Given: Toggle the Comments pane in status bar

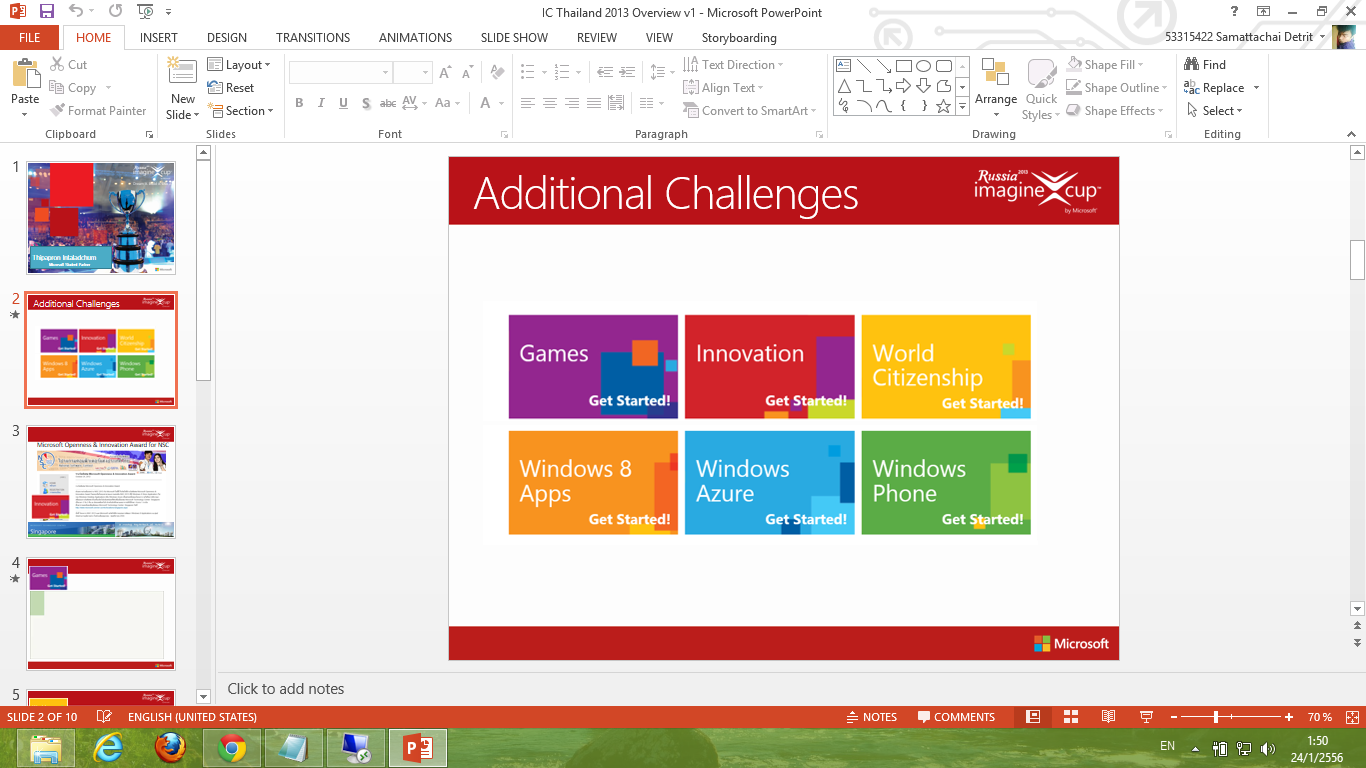Looking at the screenshot, I should (x=955, y=717).
